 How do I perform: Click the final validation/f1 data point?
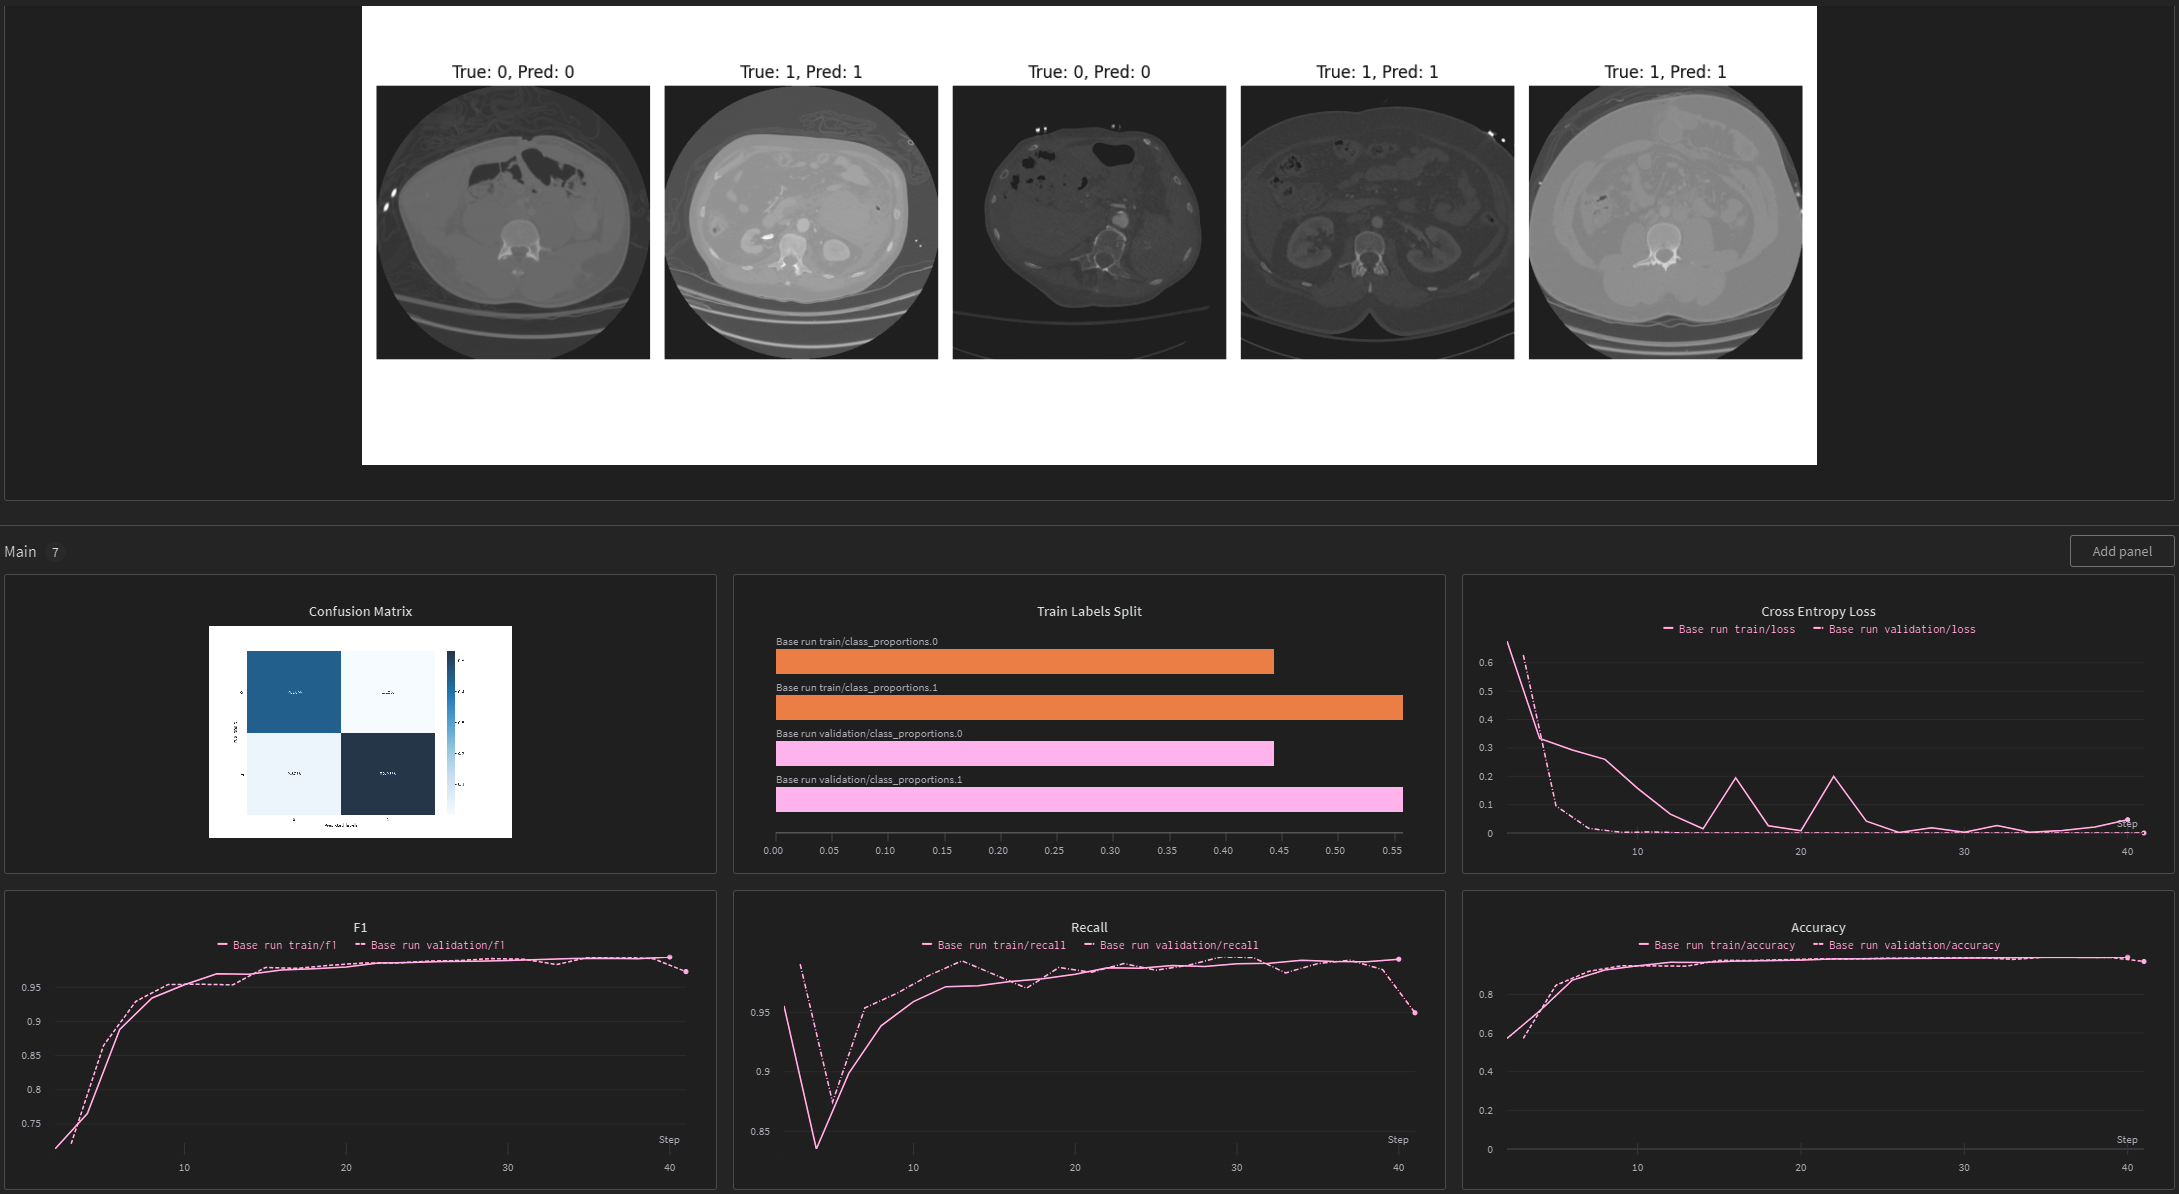point(685,972)
